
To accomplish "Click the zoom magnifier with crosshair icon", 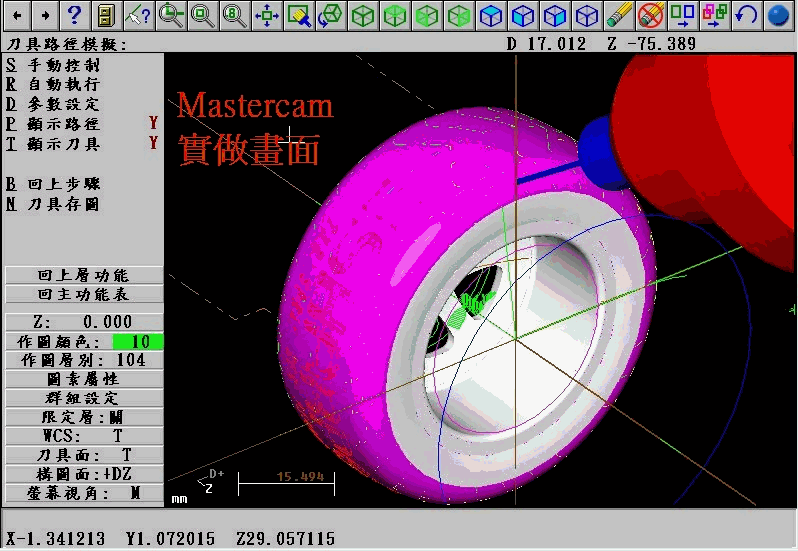I will (170, 15).
